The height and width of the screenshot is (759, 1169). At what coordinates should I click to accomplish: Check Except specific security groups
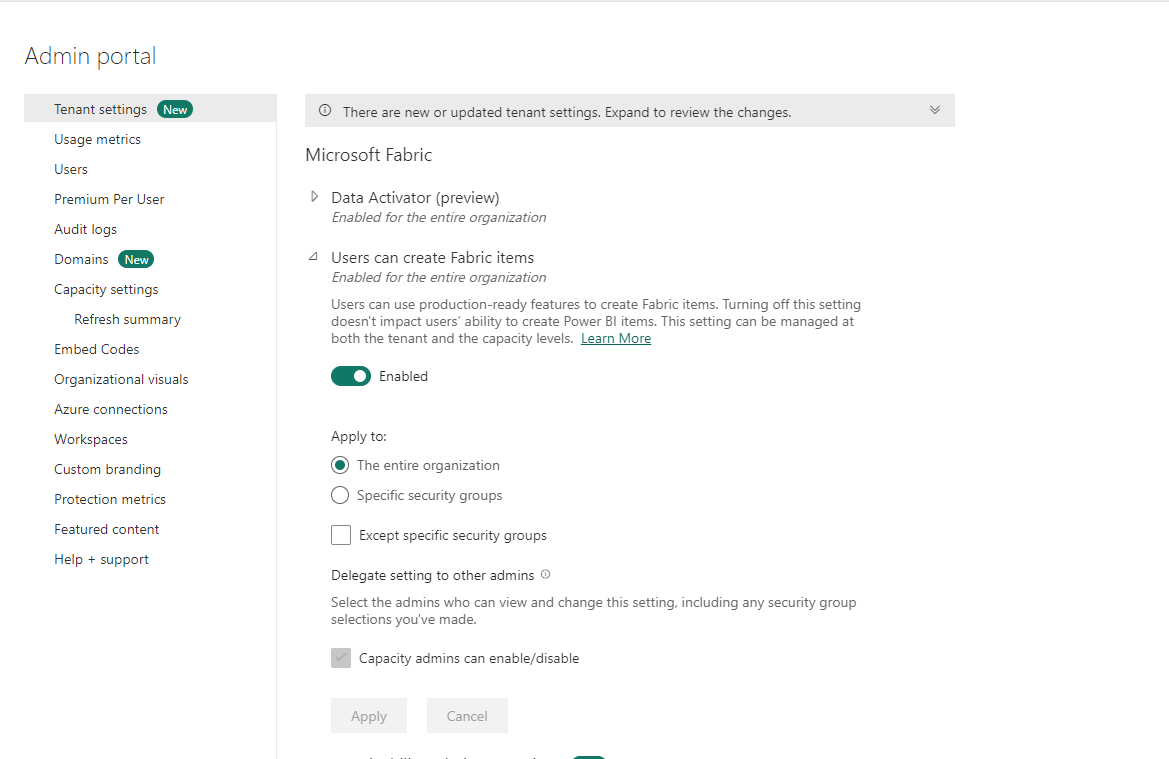click(341, 535)
